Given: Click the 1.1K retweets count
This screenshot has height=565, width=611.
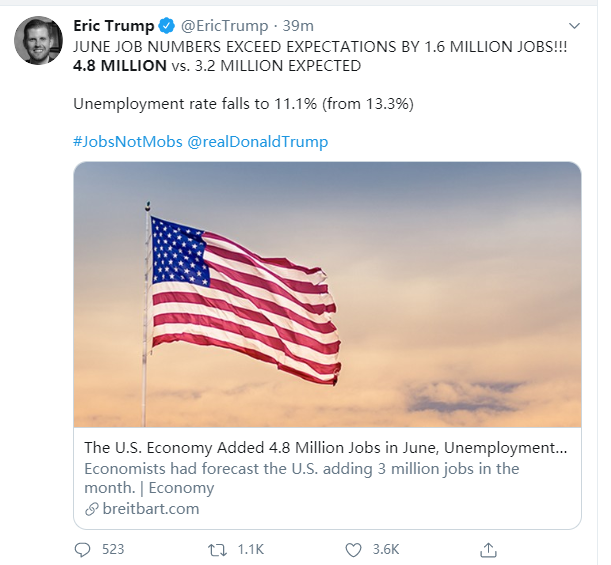Looking at the screenshot, I should pyautogui.click(x=251, y=550).
